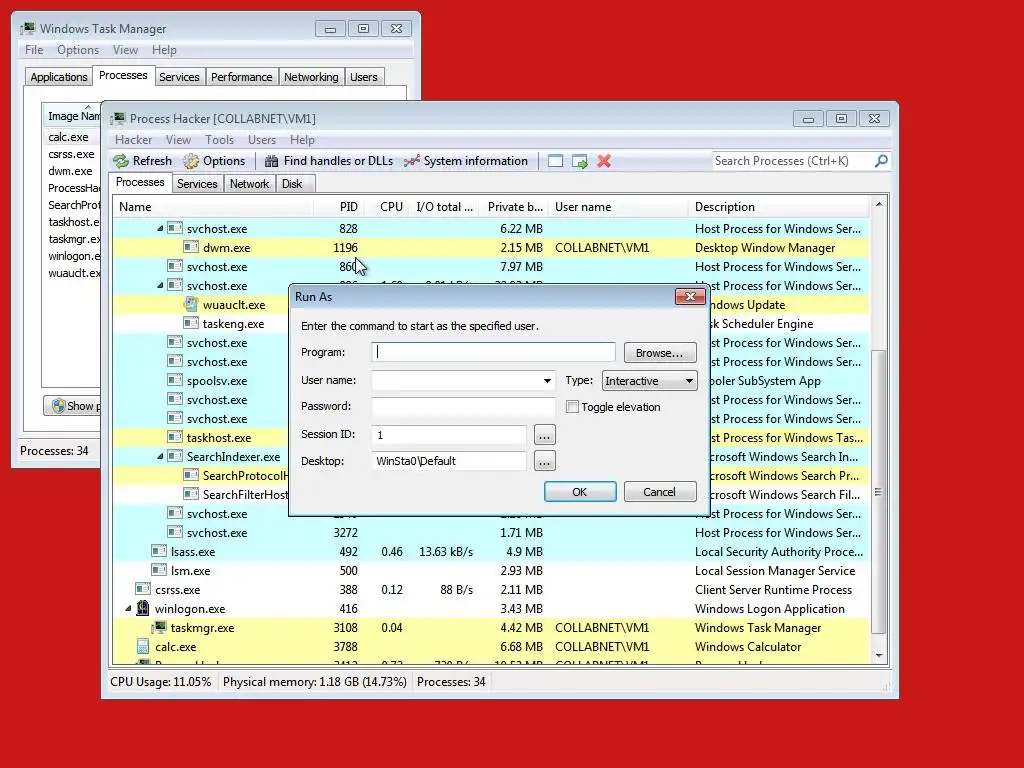The height and width of the screenshot is (768, 1024).
Task: Click the Password input field
Action: (x=463, y=406)
